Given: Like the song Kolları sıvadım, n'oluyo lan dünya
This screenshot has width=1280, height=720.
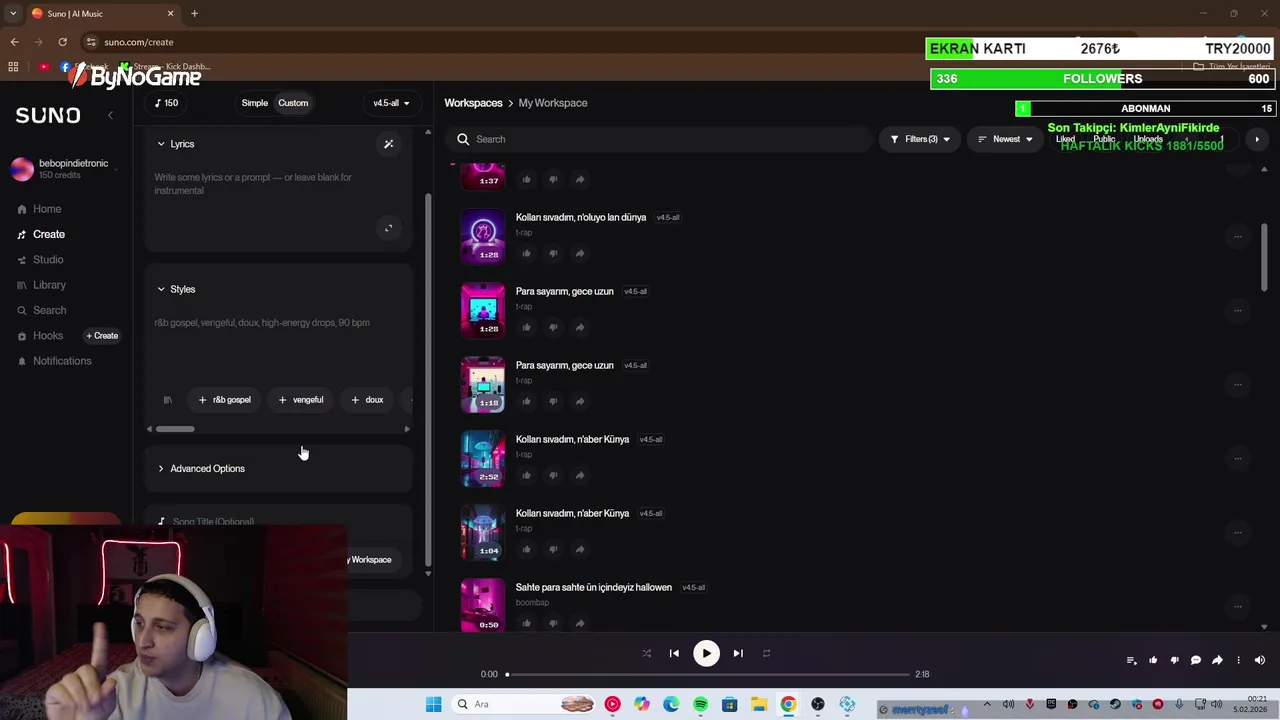Looking at the screenshot, I should (527, 253).
